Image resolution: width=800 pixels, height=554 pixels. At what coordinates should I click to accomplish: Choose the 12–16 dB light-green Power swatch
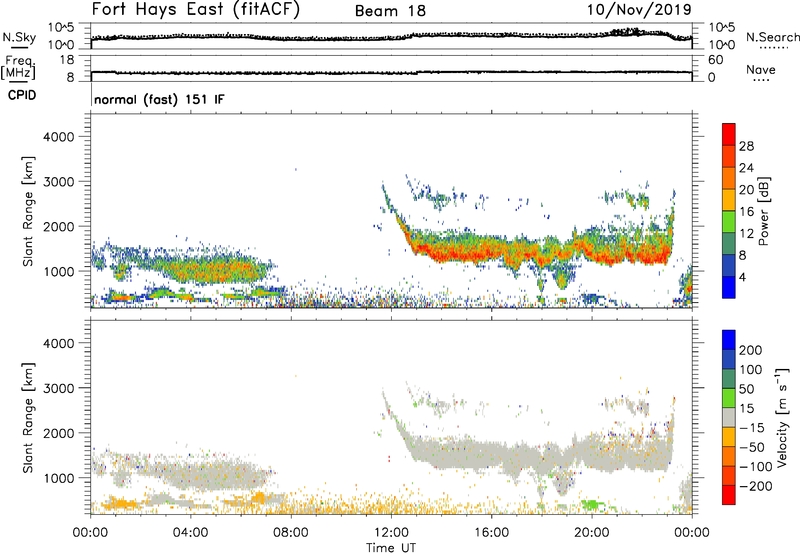[x=729, y=222]
